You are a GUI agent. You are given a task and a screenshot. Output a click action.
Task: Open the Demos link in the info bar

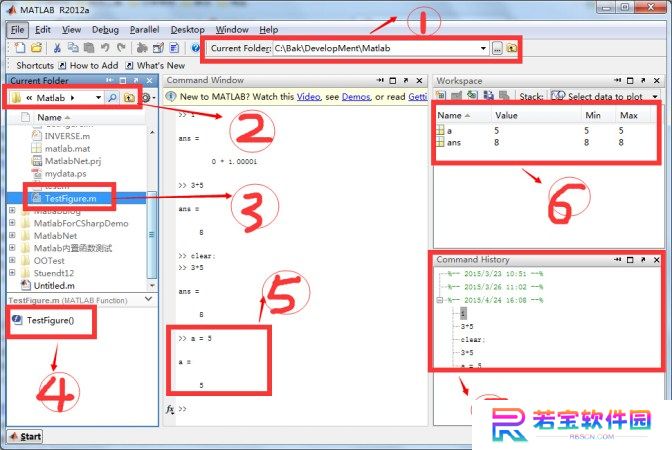coord(356,97)
